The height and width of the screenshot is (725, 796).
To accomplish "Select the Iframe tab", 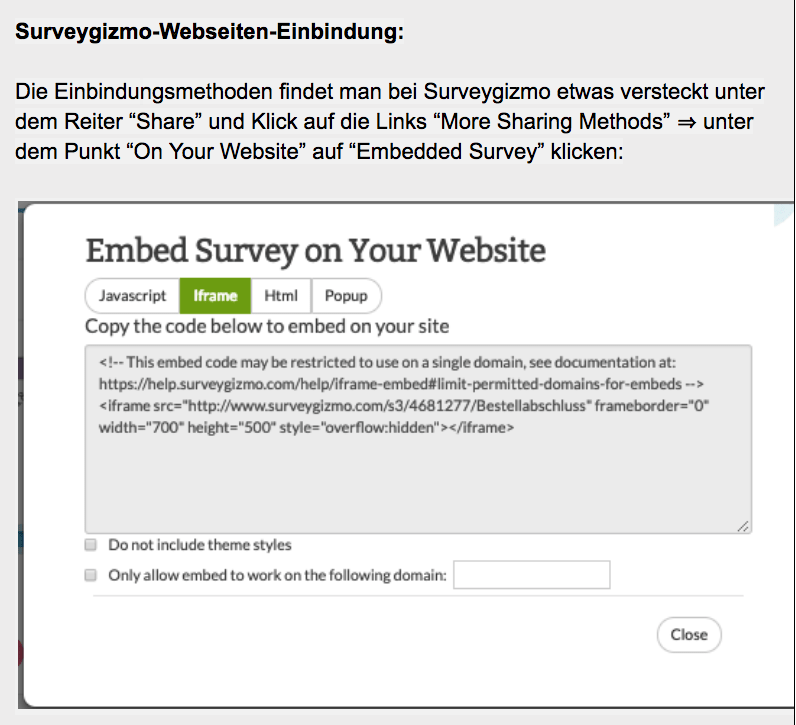I will [215, 296].
